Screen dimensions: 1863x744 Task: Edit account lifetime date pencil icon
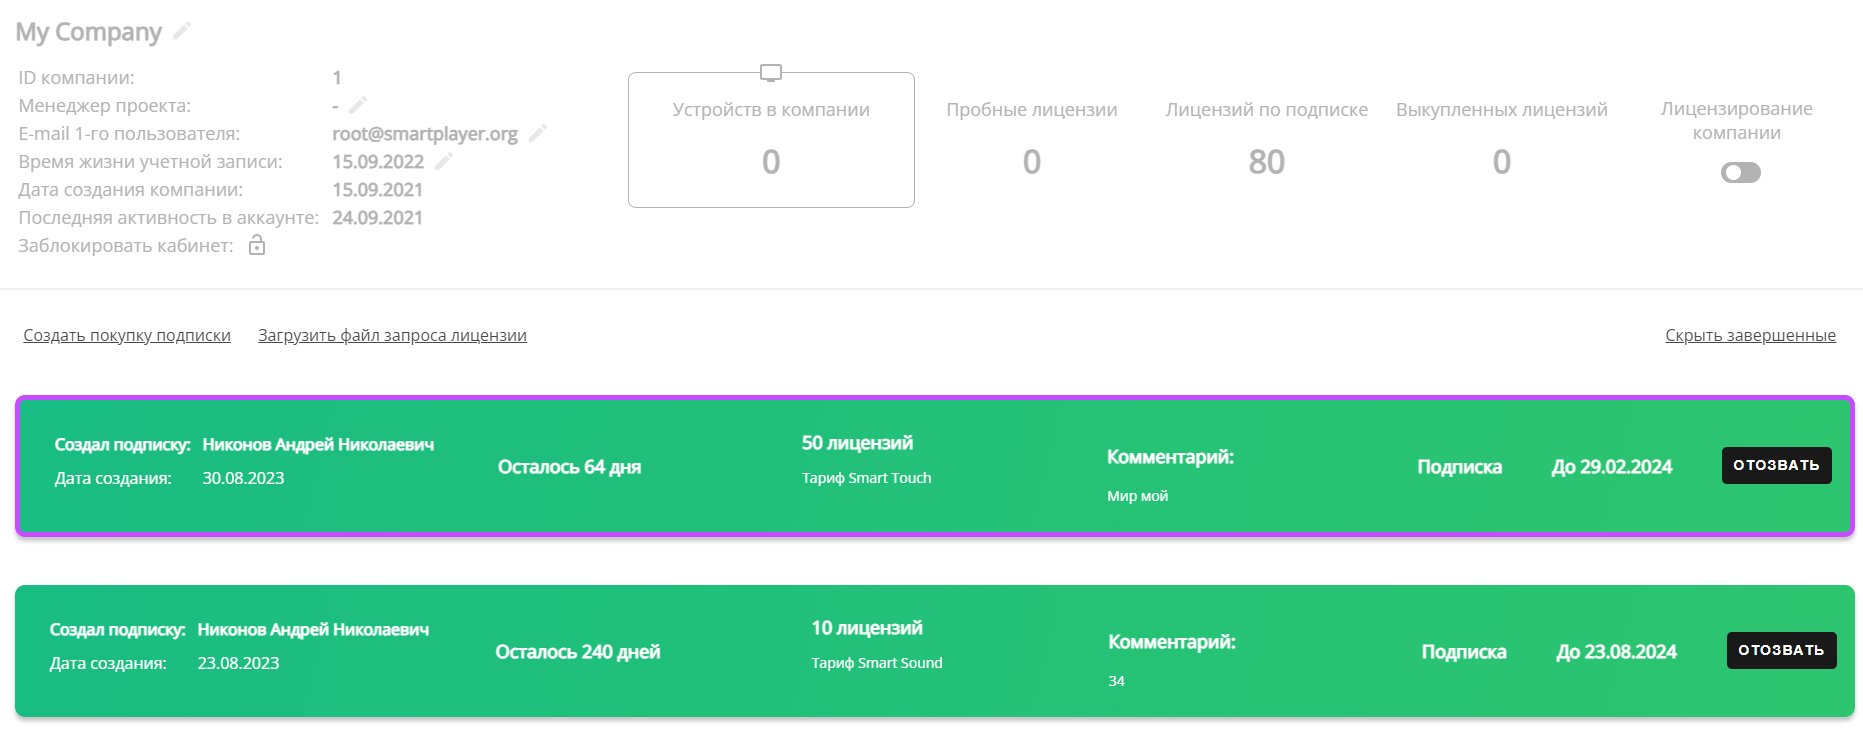point(444,161)
